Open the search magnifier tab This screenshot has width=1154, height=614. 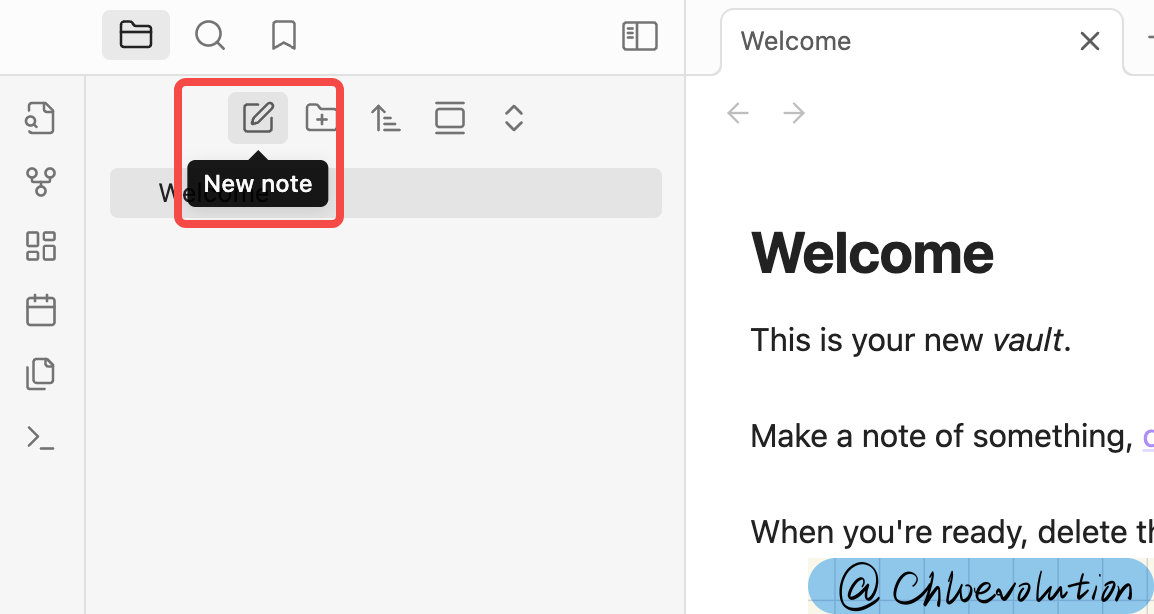pyautogui.click(x=210, y=35)
